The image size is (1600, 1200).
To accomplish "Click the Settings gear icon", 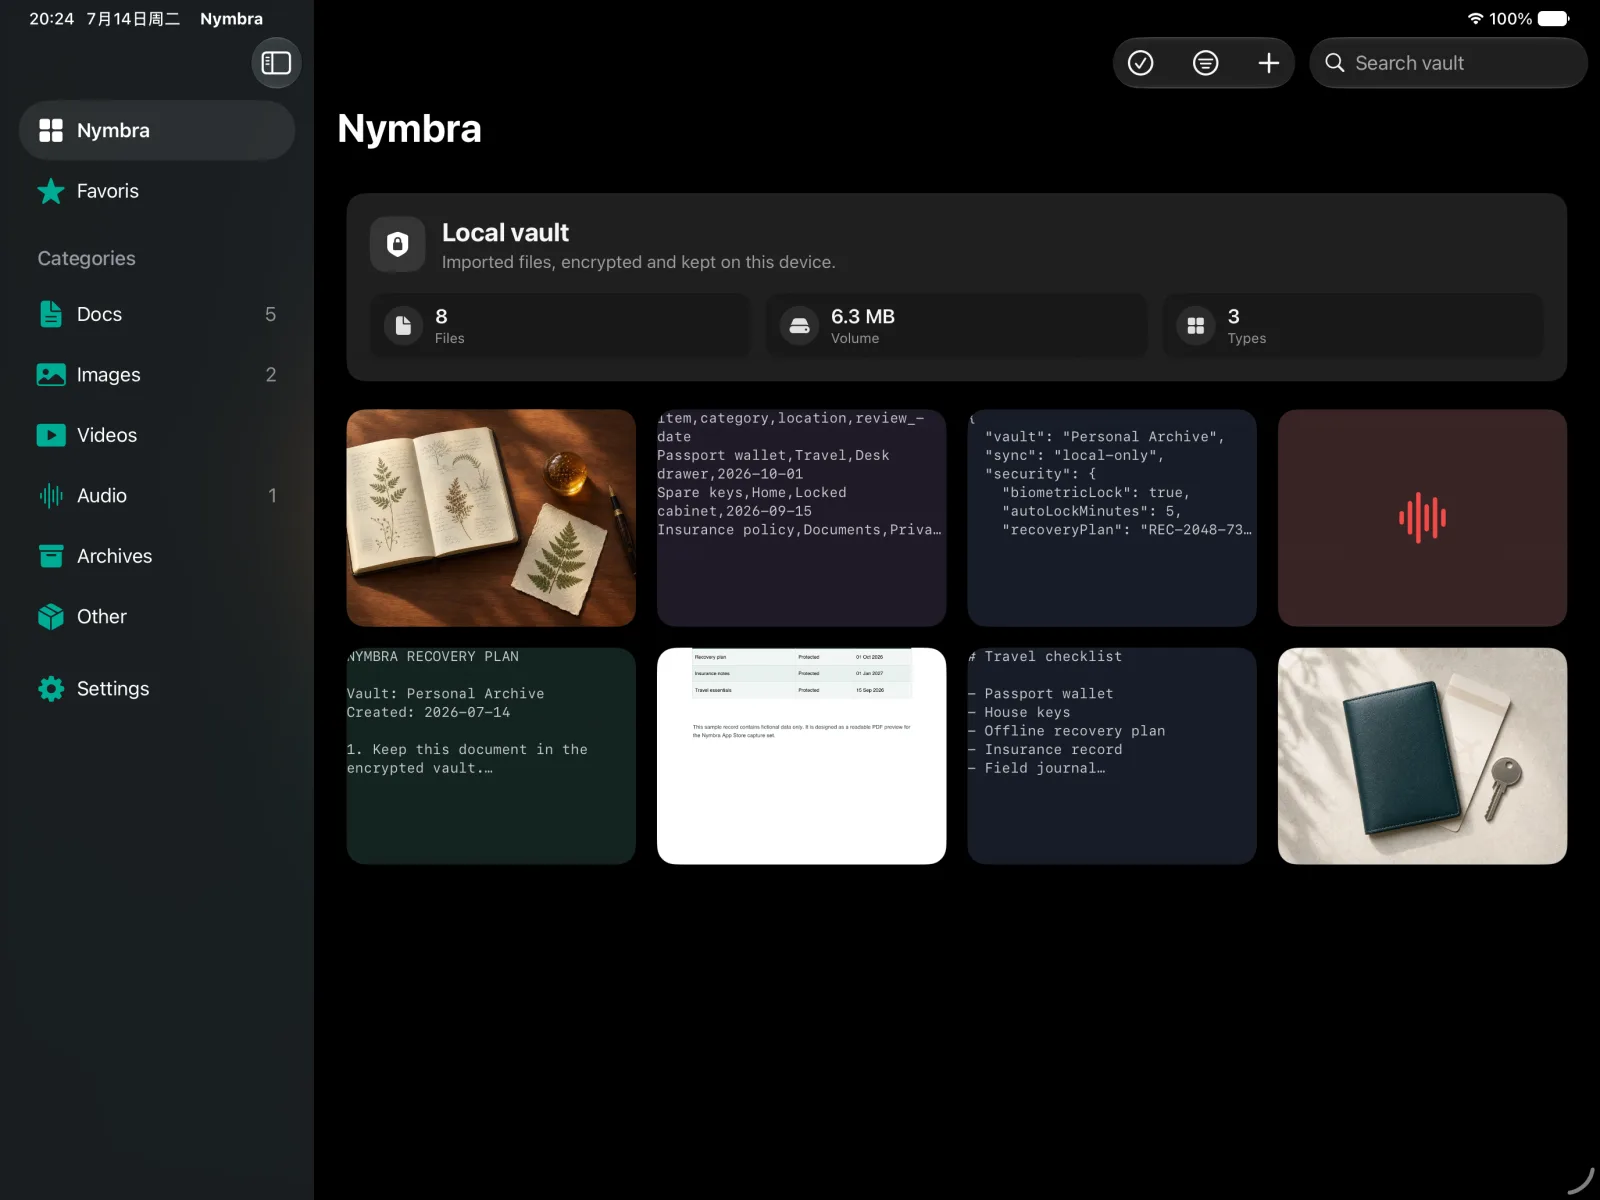I will [51, 689].
